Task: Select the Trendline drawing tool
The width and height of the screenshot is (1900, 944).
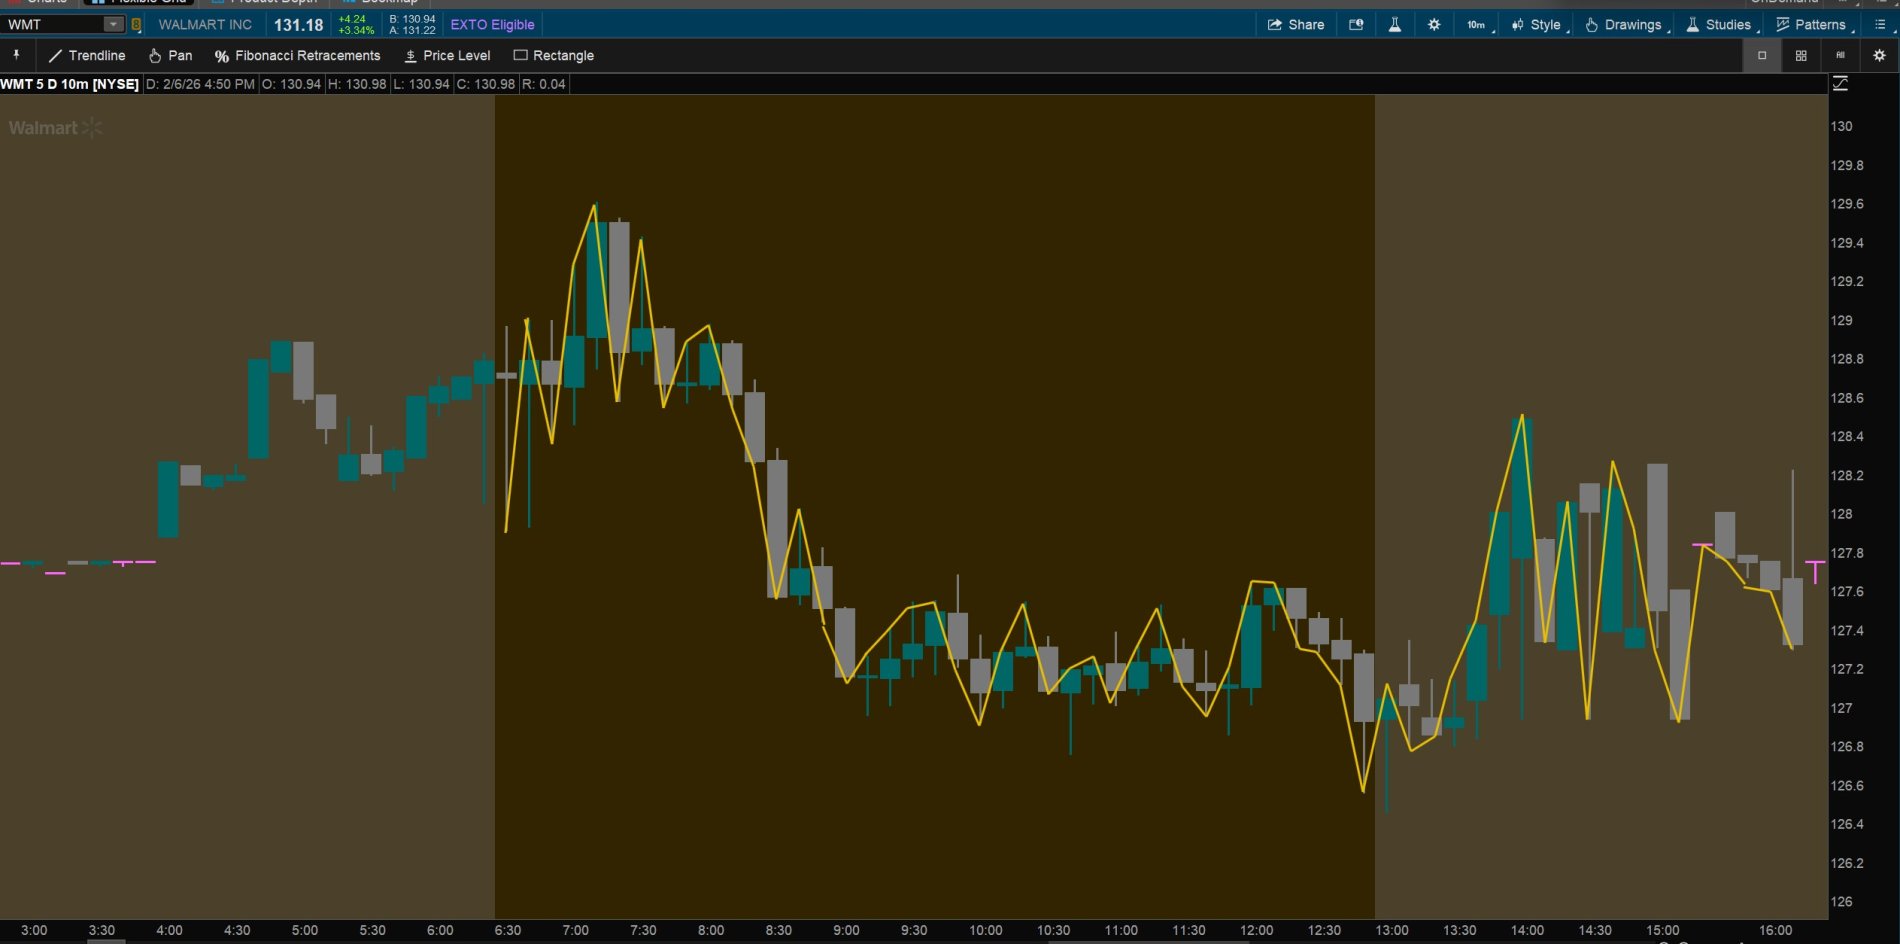Action: (x=87, y=56)
